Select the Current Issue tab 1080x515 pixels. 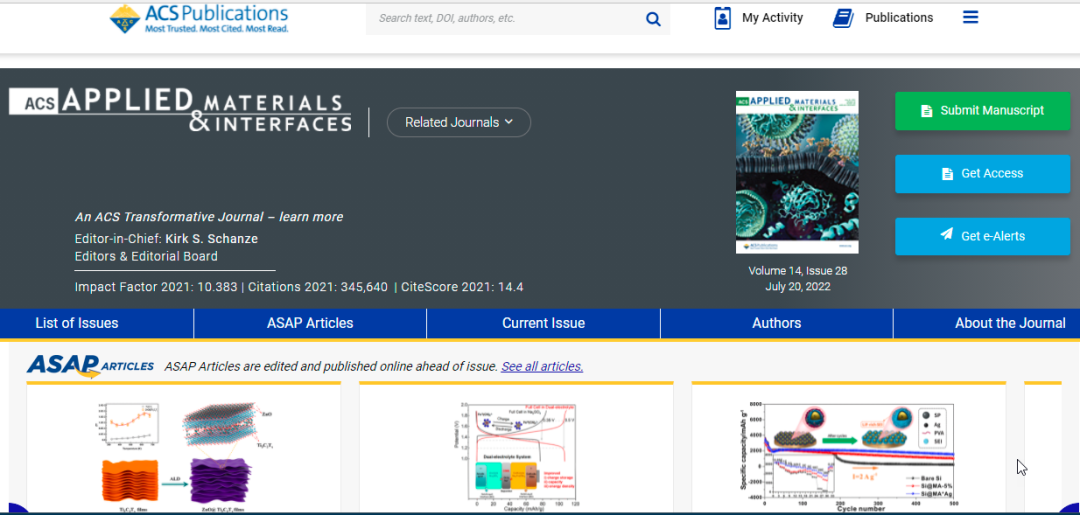(543, 323)
